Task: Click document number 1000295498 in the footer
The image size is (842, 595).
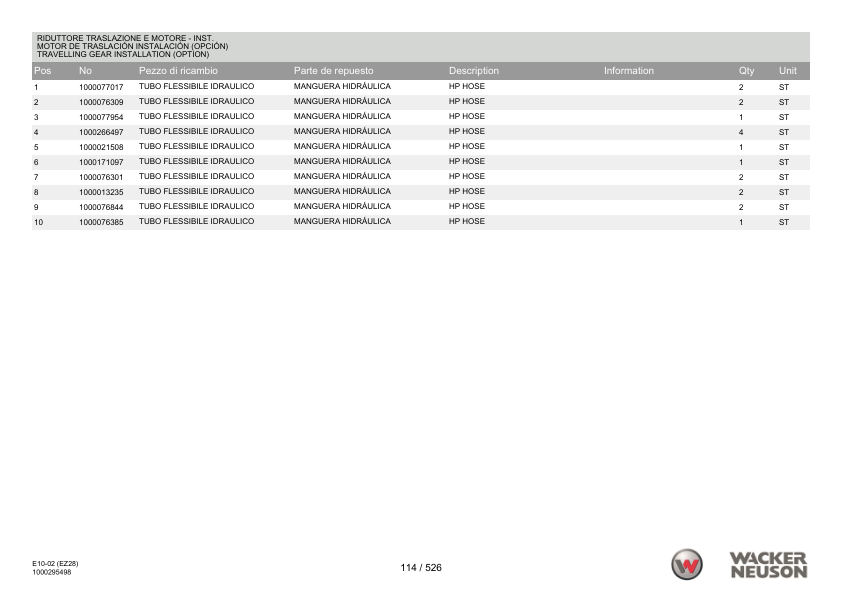Action: coord(51,572)
